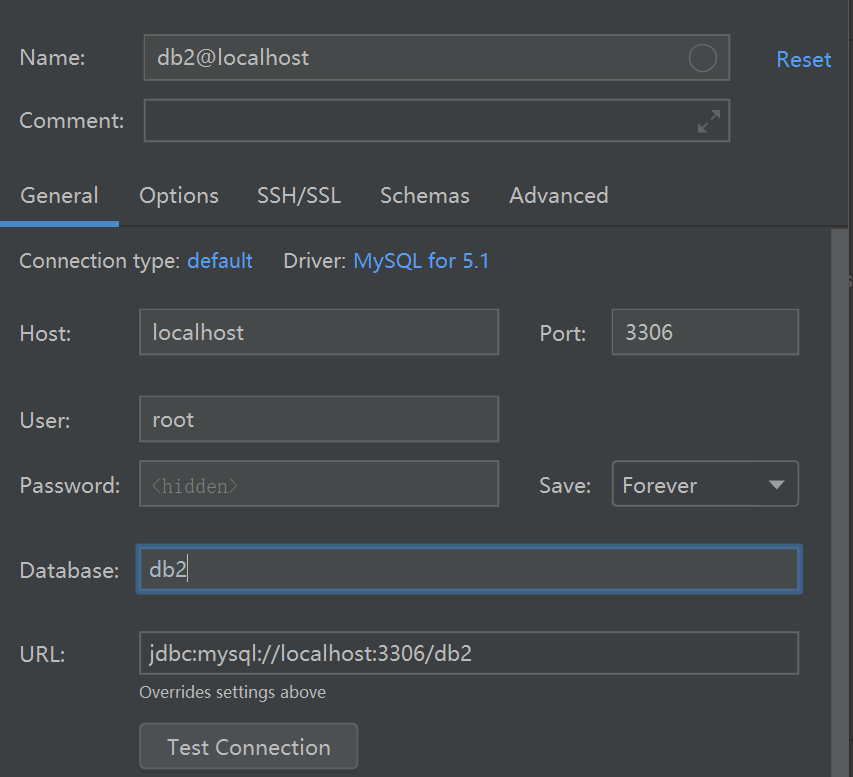Select the Schemas tab

pos(424,196)
